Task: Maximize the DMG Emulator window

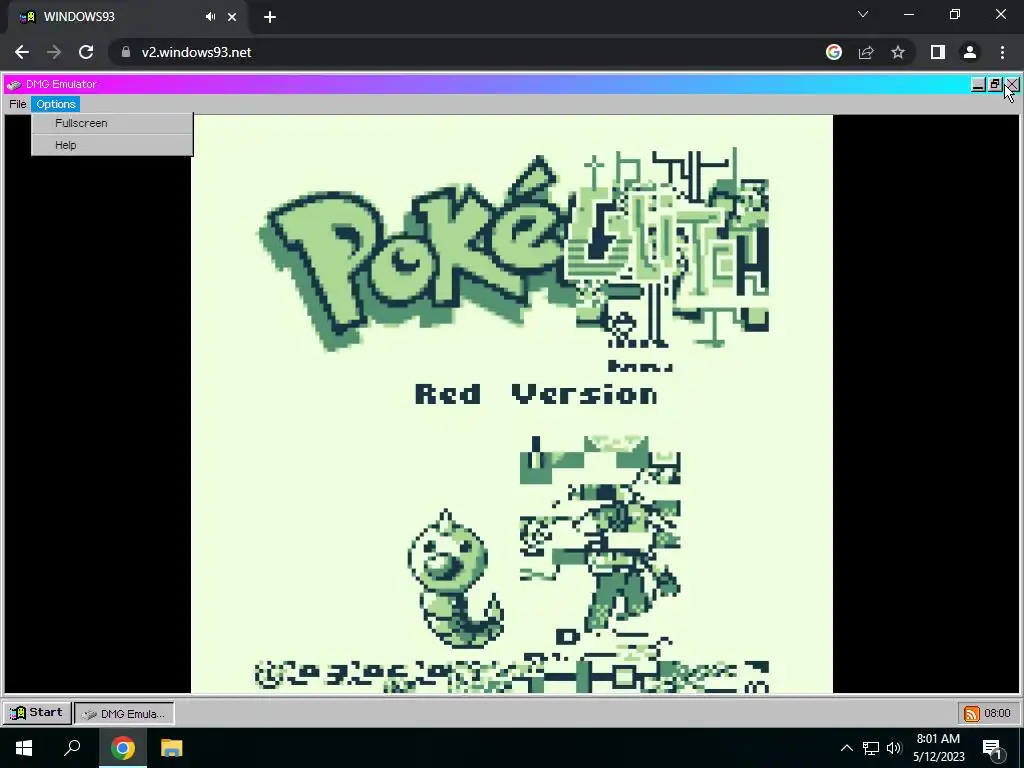Action: [x=995, y=84]
